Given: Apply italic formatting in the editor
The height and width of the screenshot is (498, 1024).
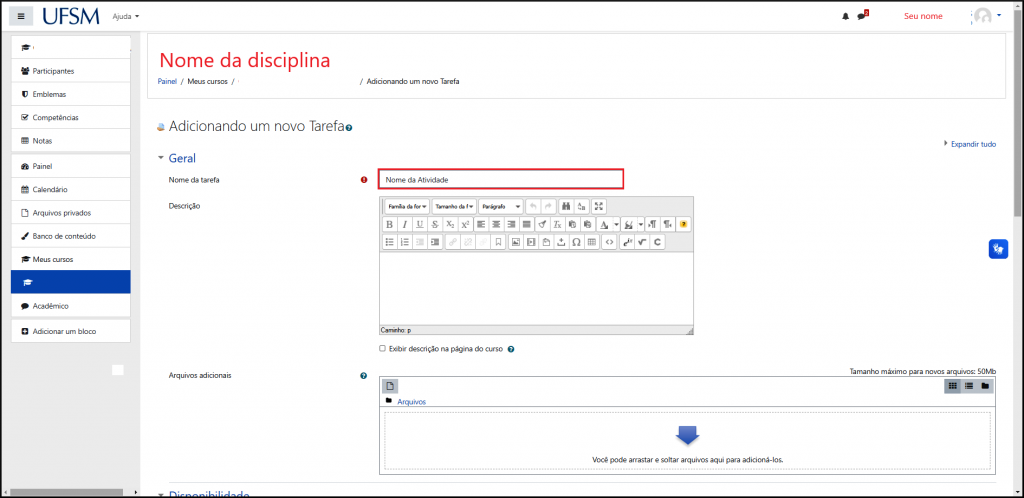Looking at the screenshot, I should pos(404,224).
